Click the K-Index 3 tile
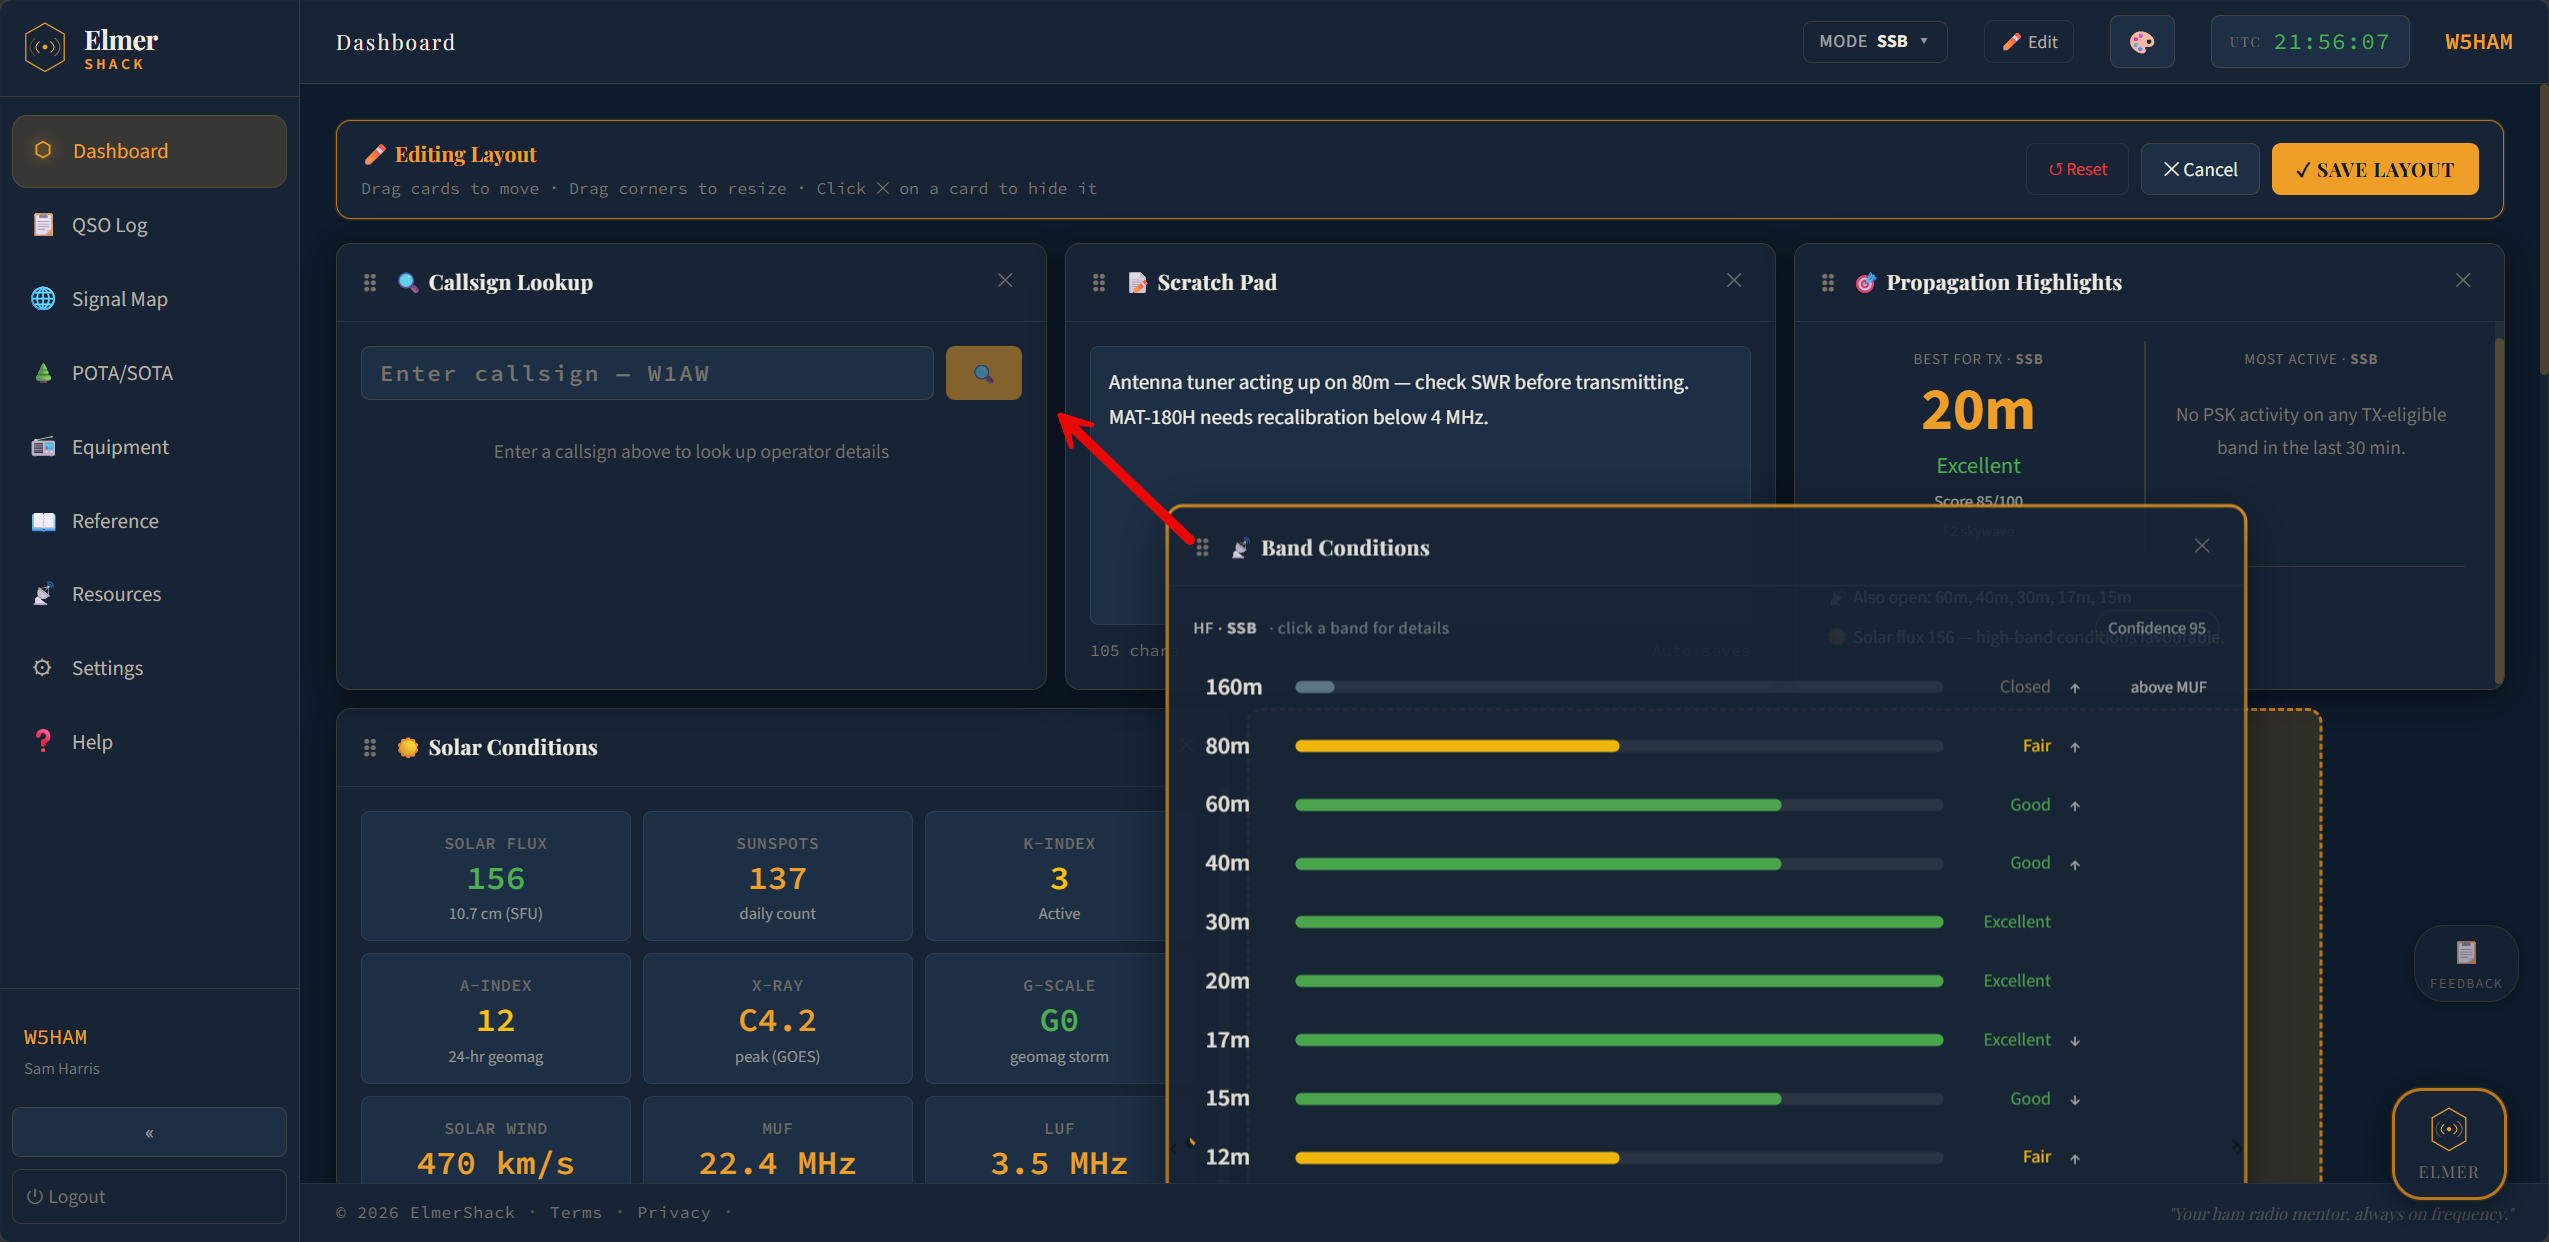Screen dimensions: 2549x1242 pyautogui.click(x=1045, y=876)
